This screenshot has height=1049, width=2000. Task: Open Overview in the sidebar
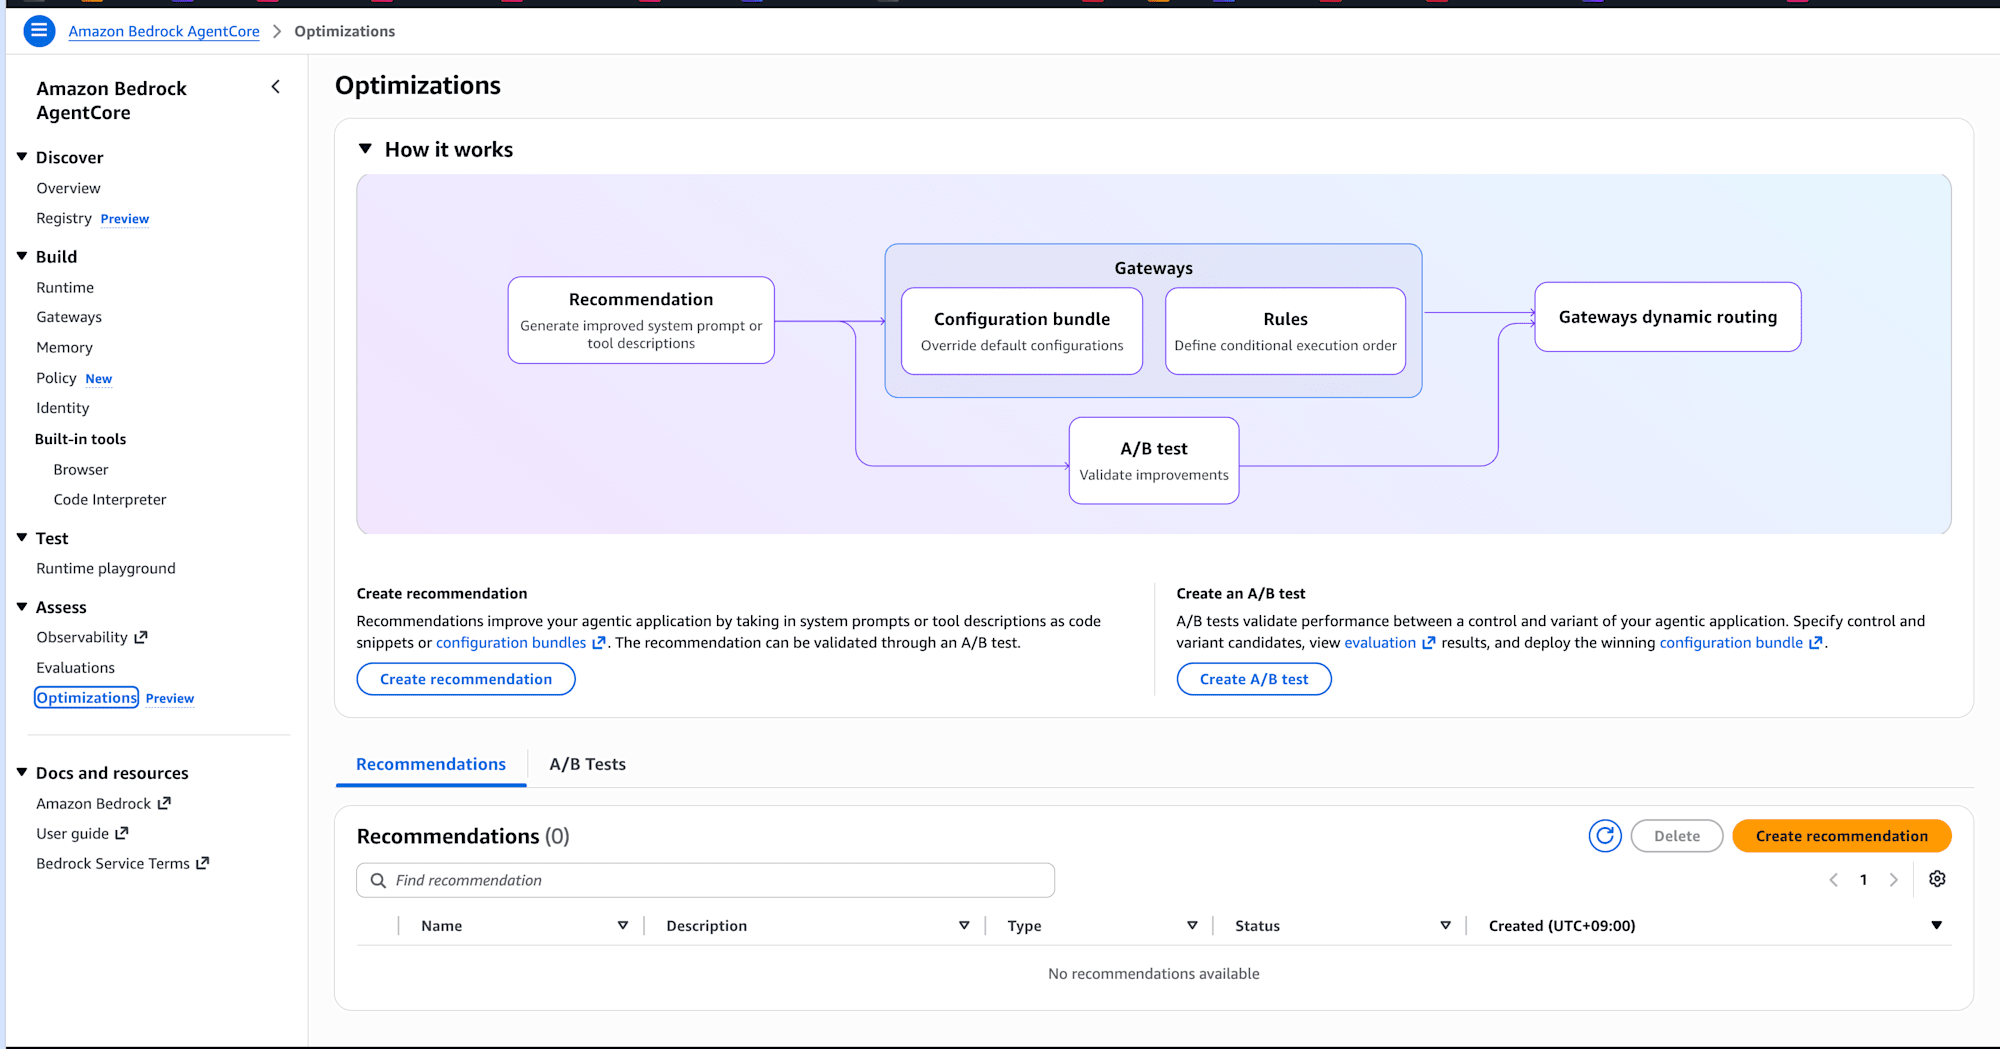pyautogui.click(x=68, y=188)
